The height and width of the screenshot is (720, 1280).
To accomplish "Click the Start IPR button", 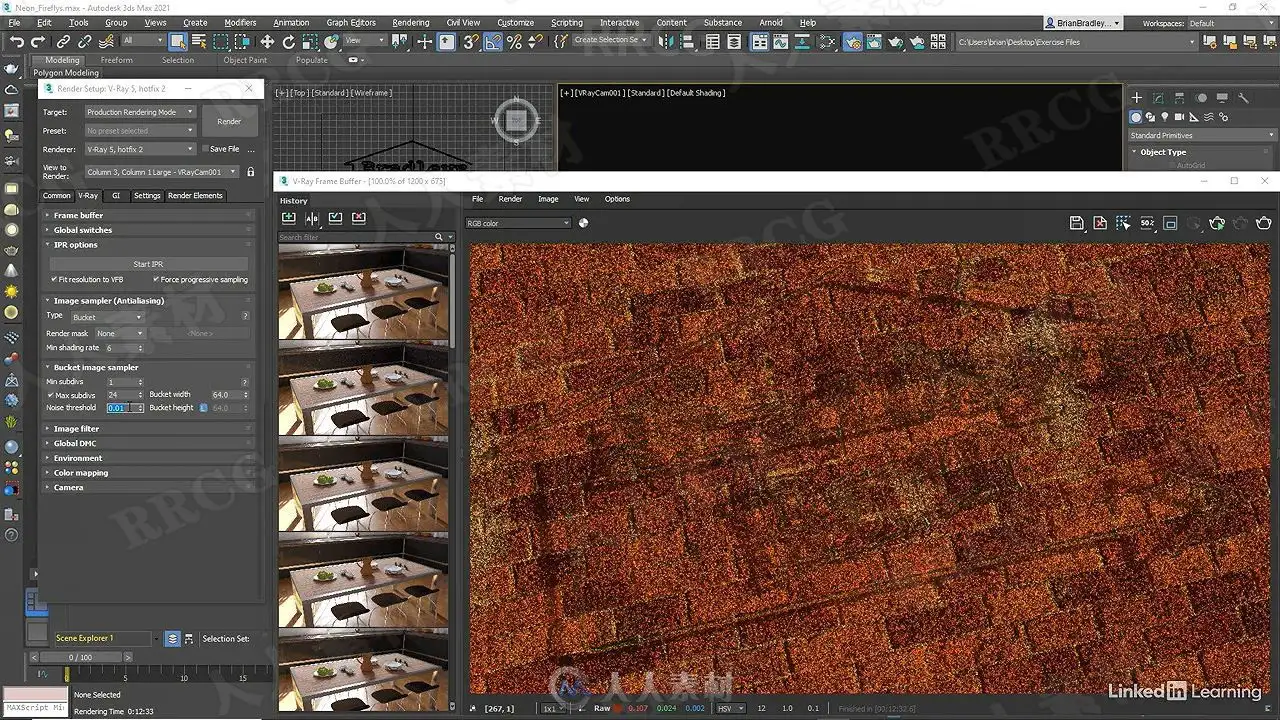I will click(x=148, y=264).
